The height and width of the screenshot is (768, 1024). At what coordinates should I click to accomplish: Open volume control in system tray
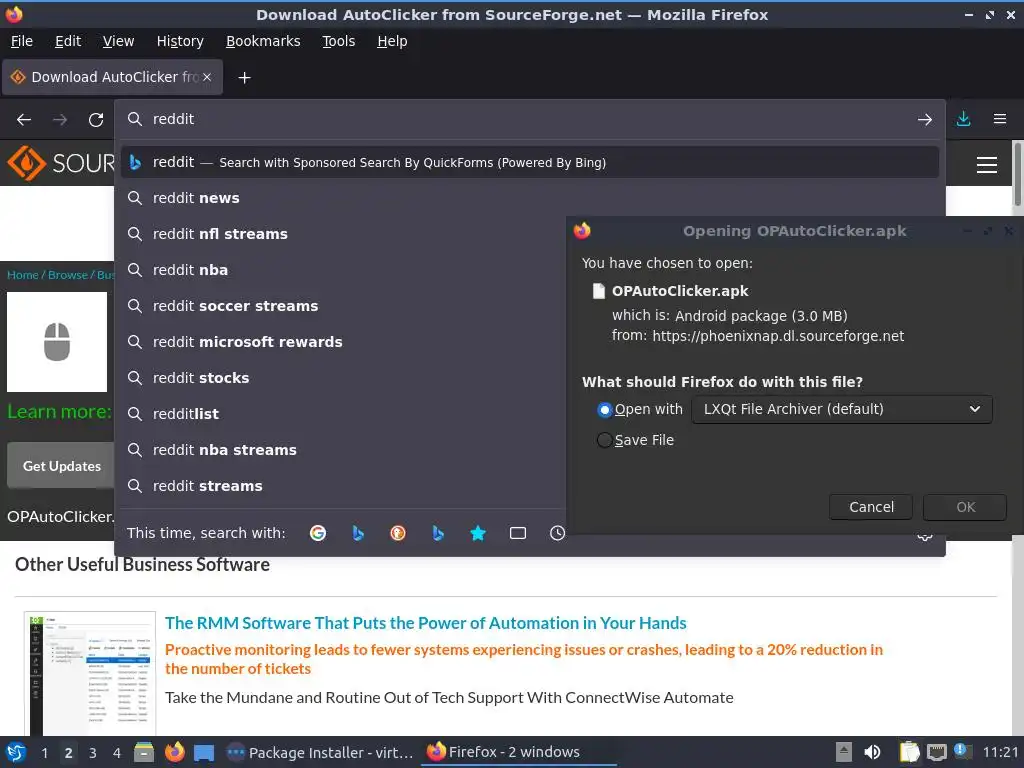[x=872, y=752]
